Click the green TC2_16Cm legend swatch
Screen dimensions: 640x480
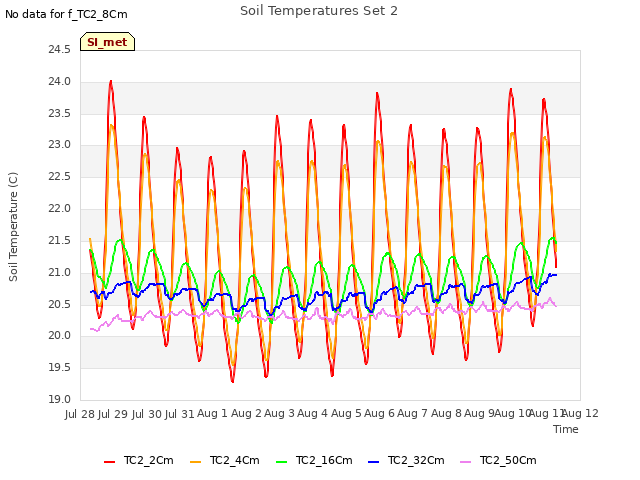click(282, 462)
